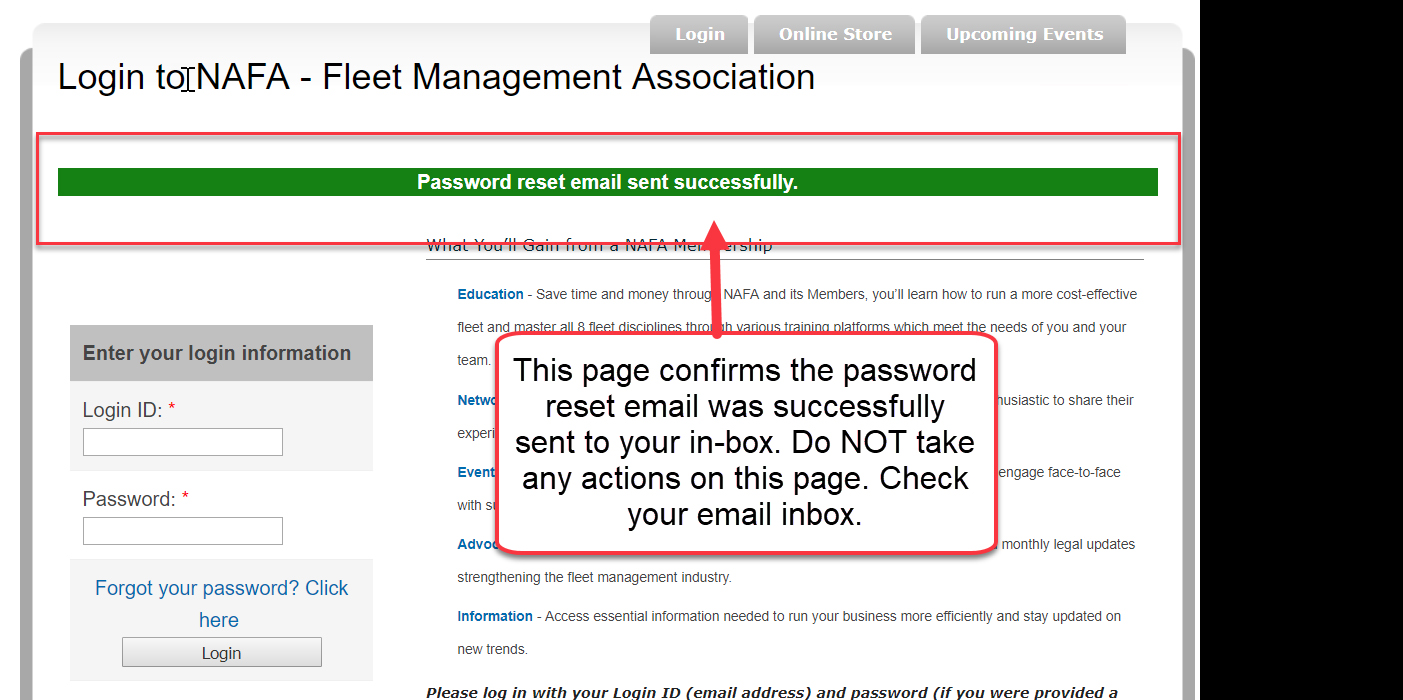The height and width of the screenshot is (700, 1403).
Task: Go to the Upcoming Events tab
Action: pyautogui.click(x=1024, y=35)
